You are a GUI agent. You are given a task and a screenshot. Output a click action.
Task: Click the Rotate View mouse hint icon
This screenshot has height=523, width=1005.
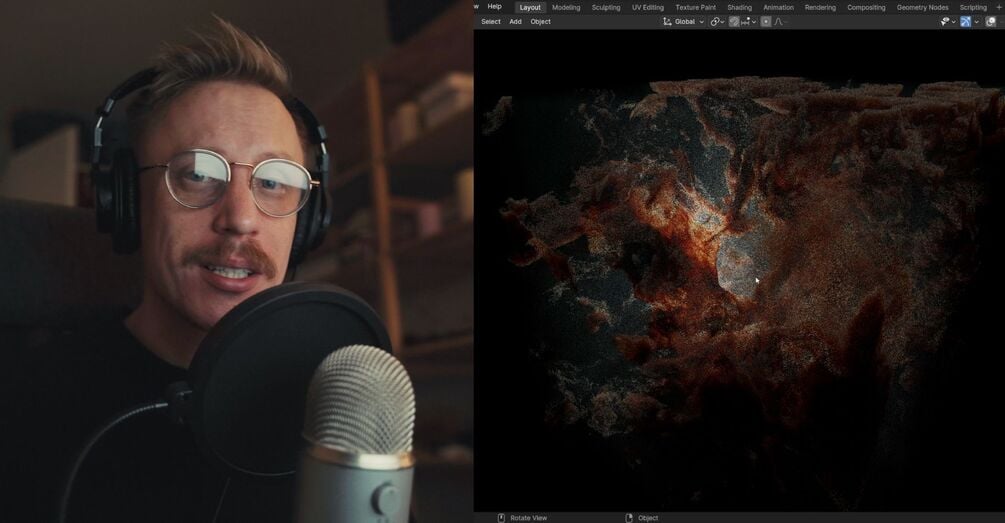point(501,518)
